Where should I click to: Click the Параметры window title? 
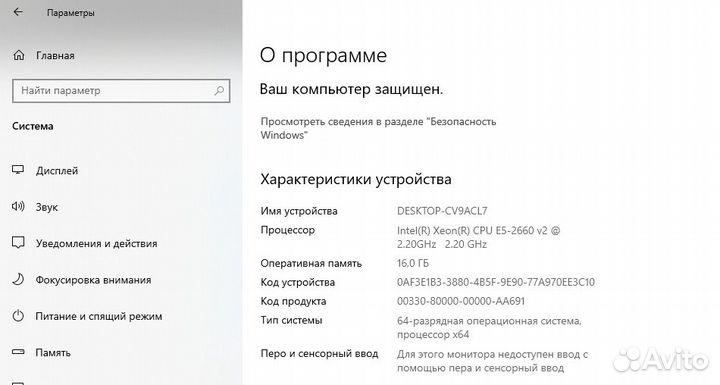pos(71,13)
